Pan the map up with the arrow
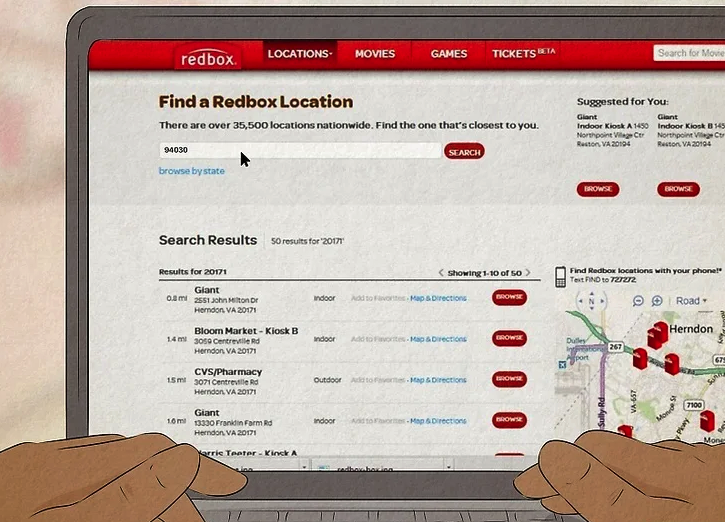 pyautogui.click(x=591, y=293)
